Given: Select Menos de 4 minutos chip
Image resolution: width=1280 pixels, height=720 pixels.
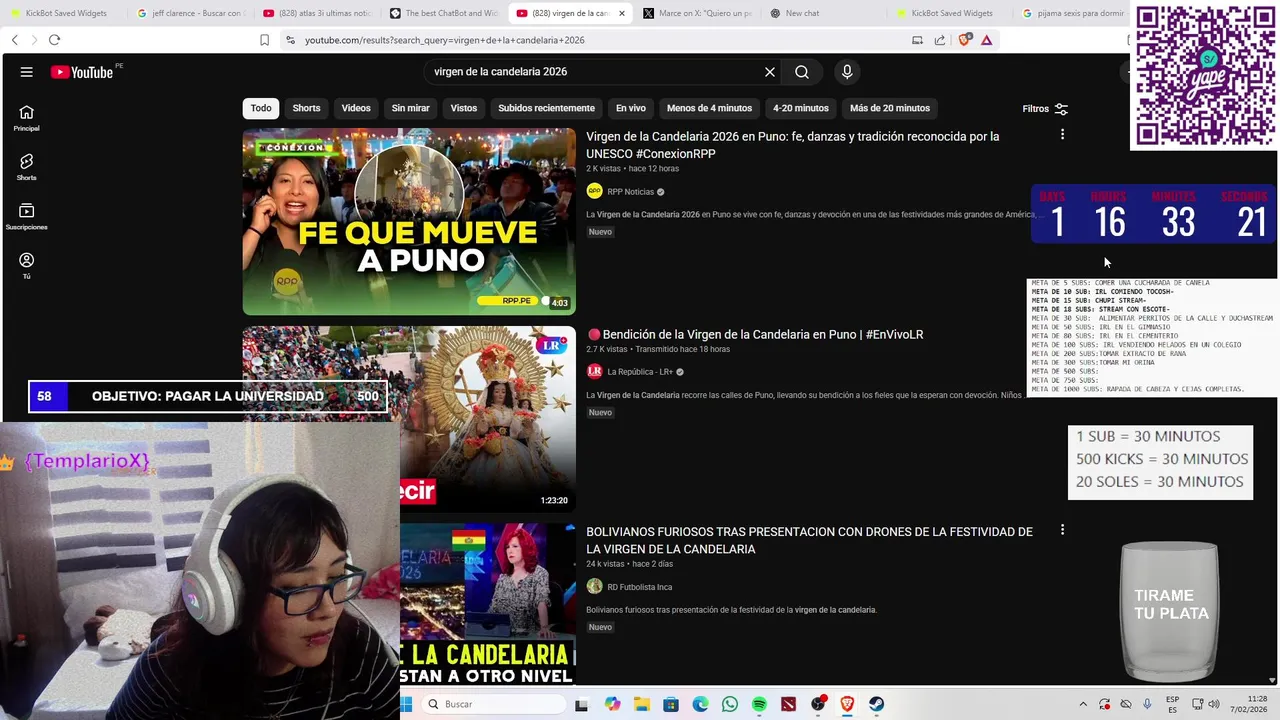Looking at the screenshot, I should [709, 108].
